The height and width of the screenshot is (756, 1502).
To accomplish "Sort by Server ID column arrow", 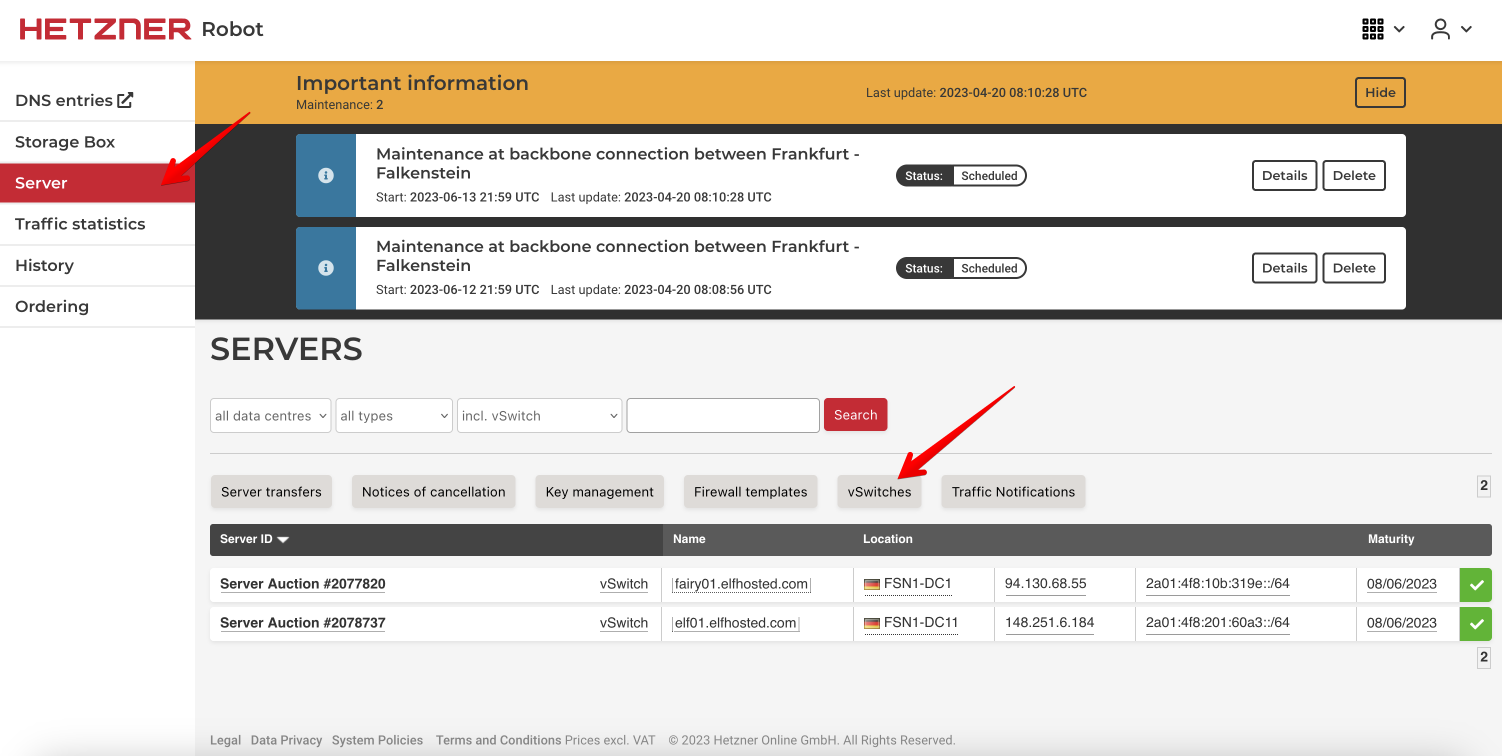I will coord(283,540).
